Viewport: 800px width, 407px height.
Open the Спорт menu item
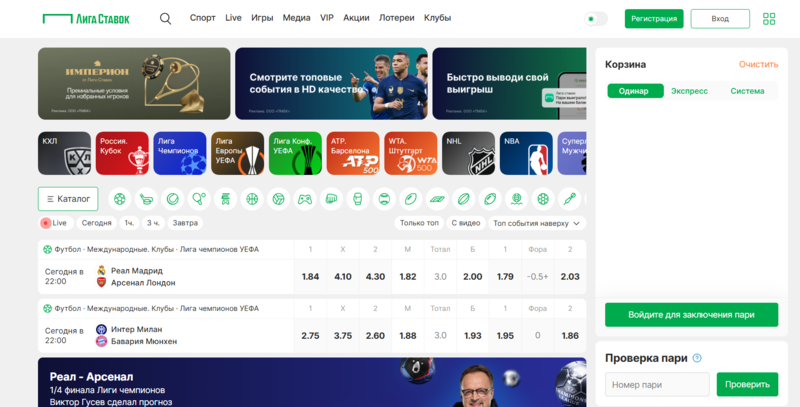tap(203, 18)
